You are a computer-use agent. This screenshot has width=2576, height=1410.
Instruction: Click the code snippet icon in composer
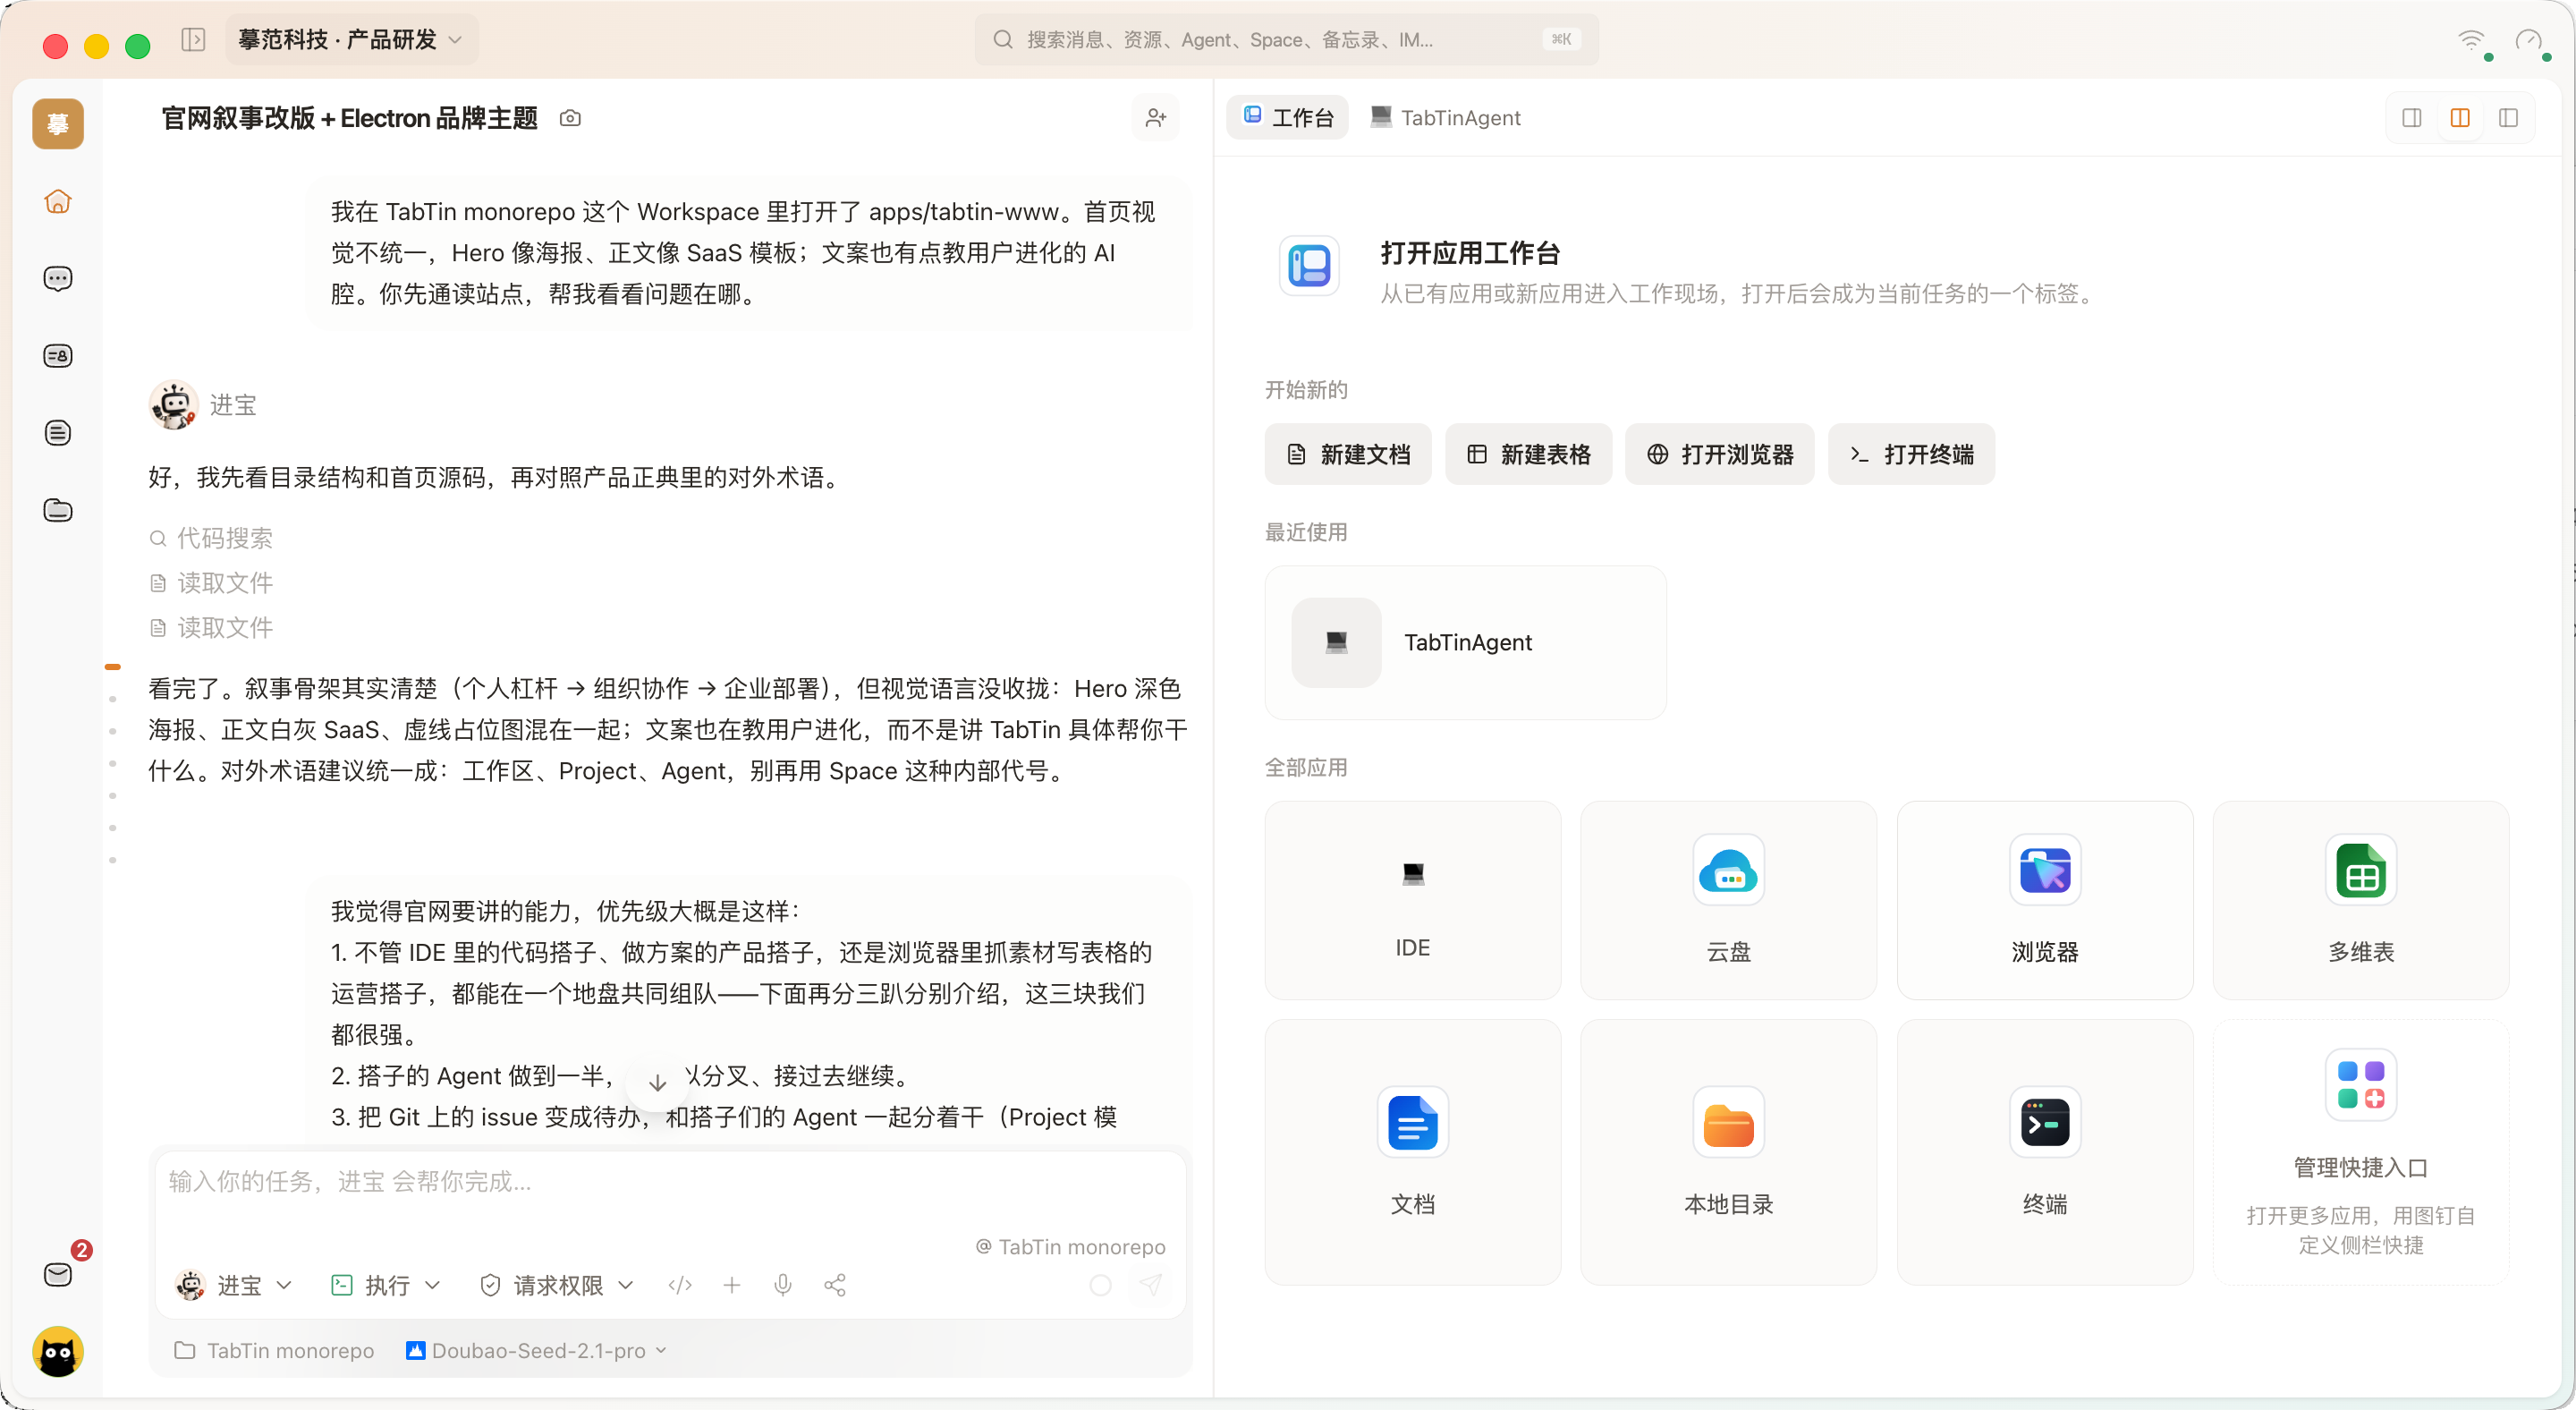[x=680, y=1285]
